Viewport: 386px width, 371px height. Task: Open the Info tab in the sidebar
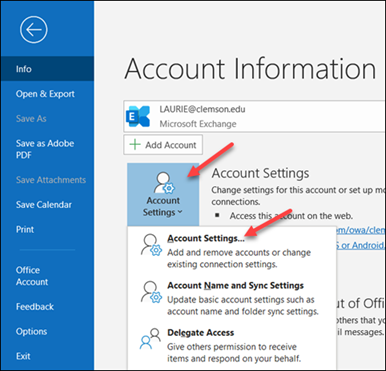[47, 69]
